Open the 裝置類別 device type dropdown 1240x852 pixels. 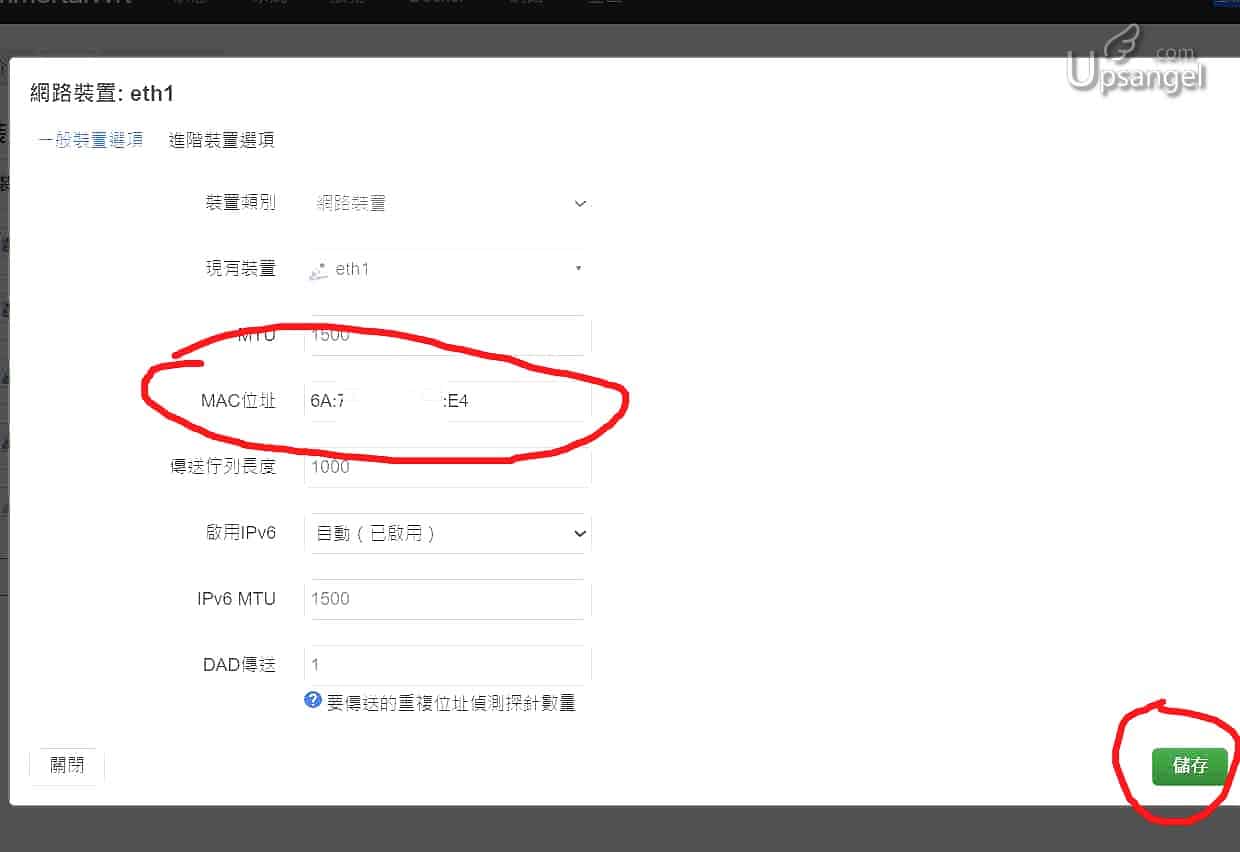point(447,203)
